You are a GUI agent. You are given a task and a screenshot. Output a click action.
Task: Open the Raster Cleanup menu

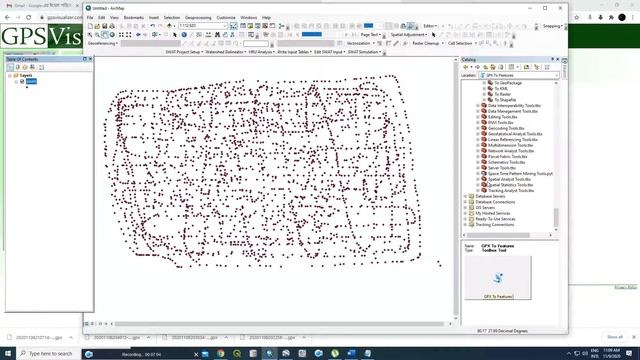pos(428,44)
